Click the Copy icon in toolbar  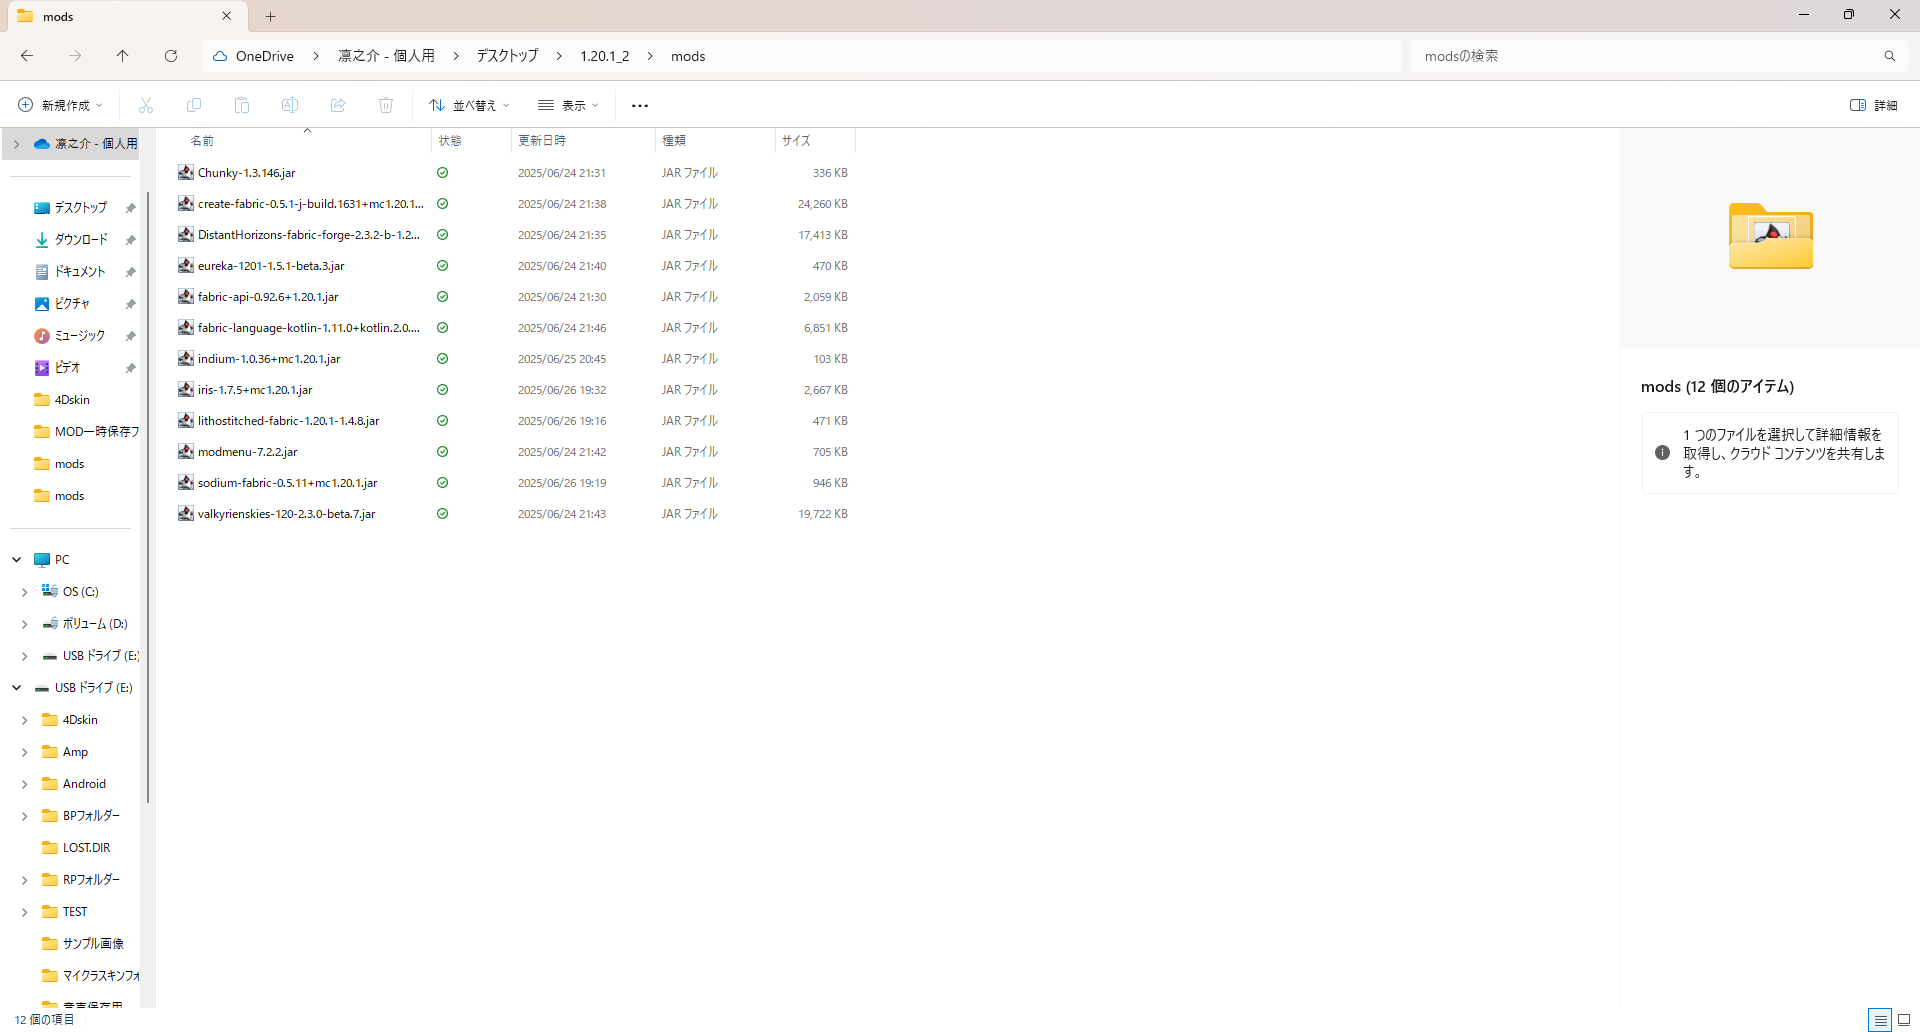(x=194, y=105)
